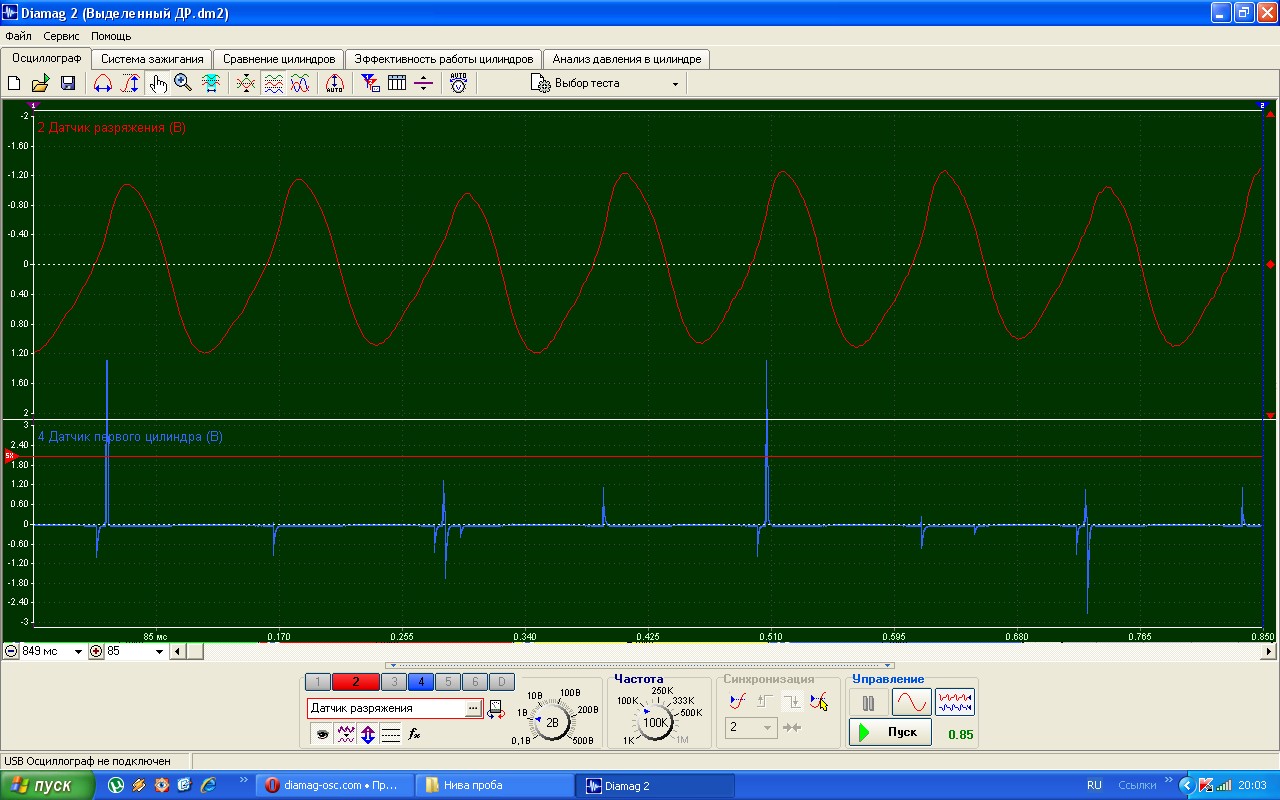Select the horizontal measurement cursor tool
This screenshot has width=1280, height=800.
[x=102, y=83]
